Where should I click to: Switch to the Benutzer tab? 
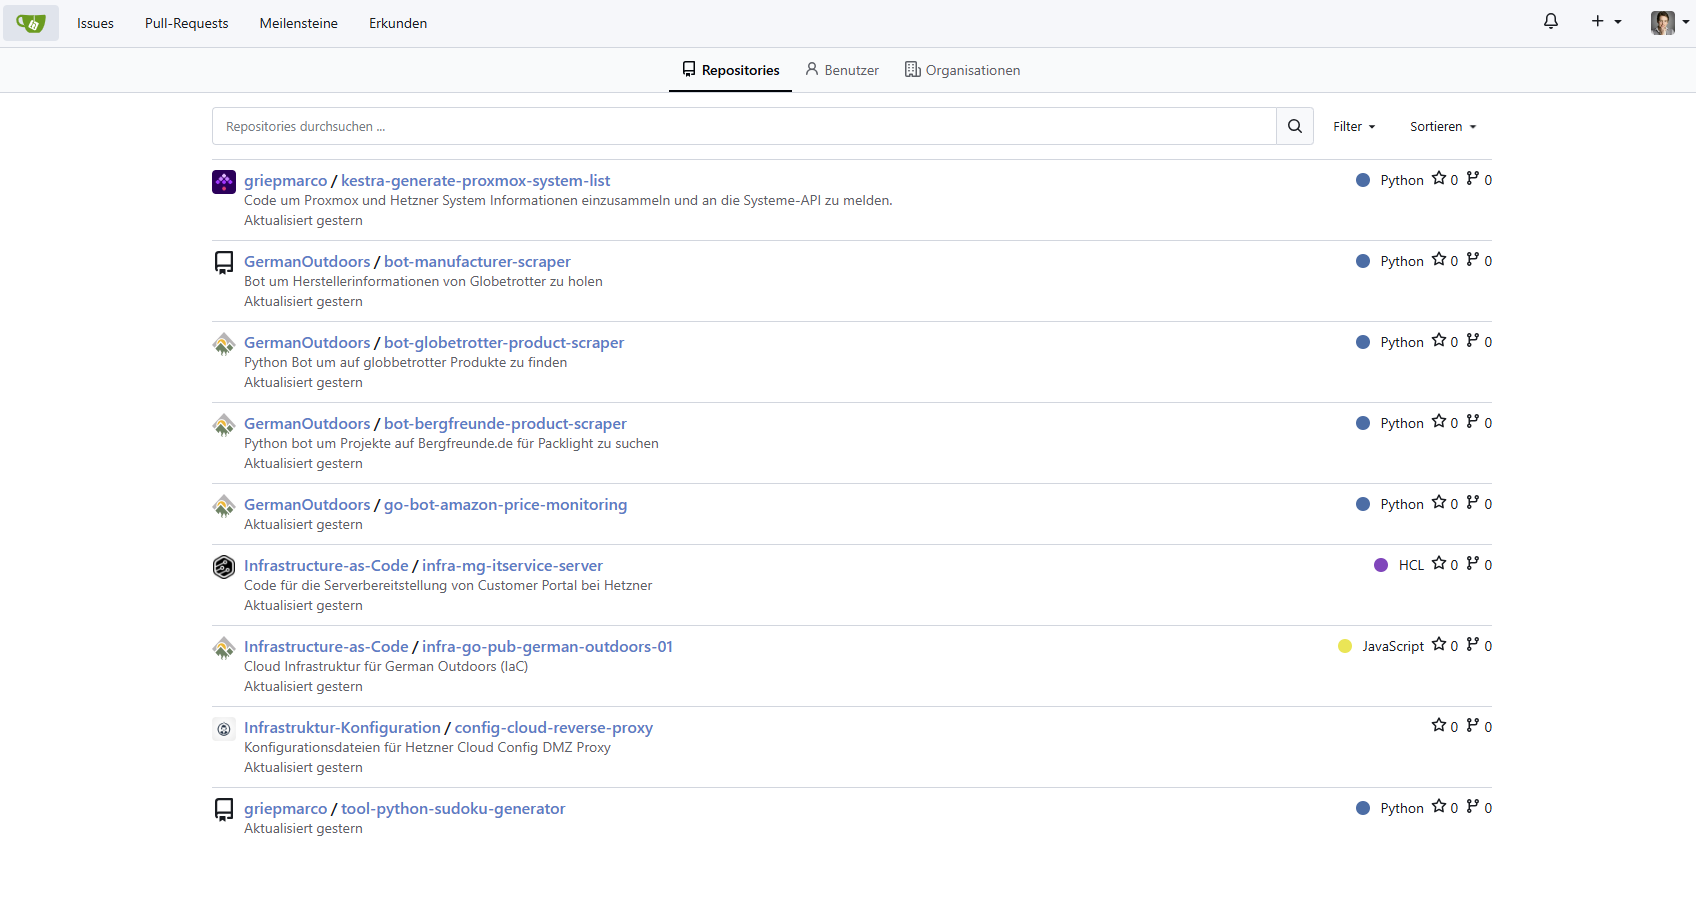coord(842,70)
